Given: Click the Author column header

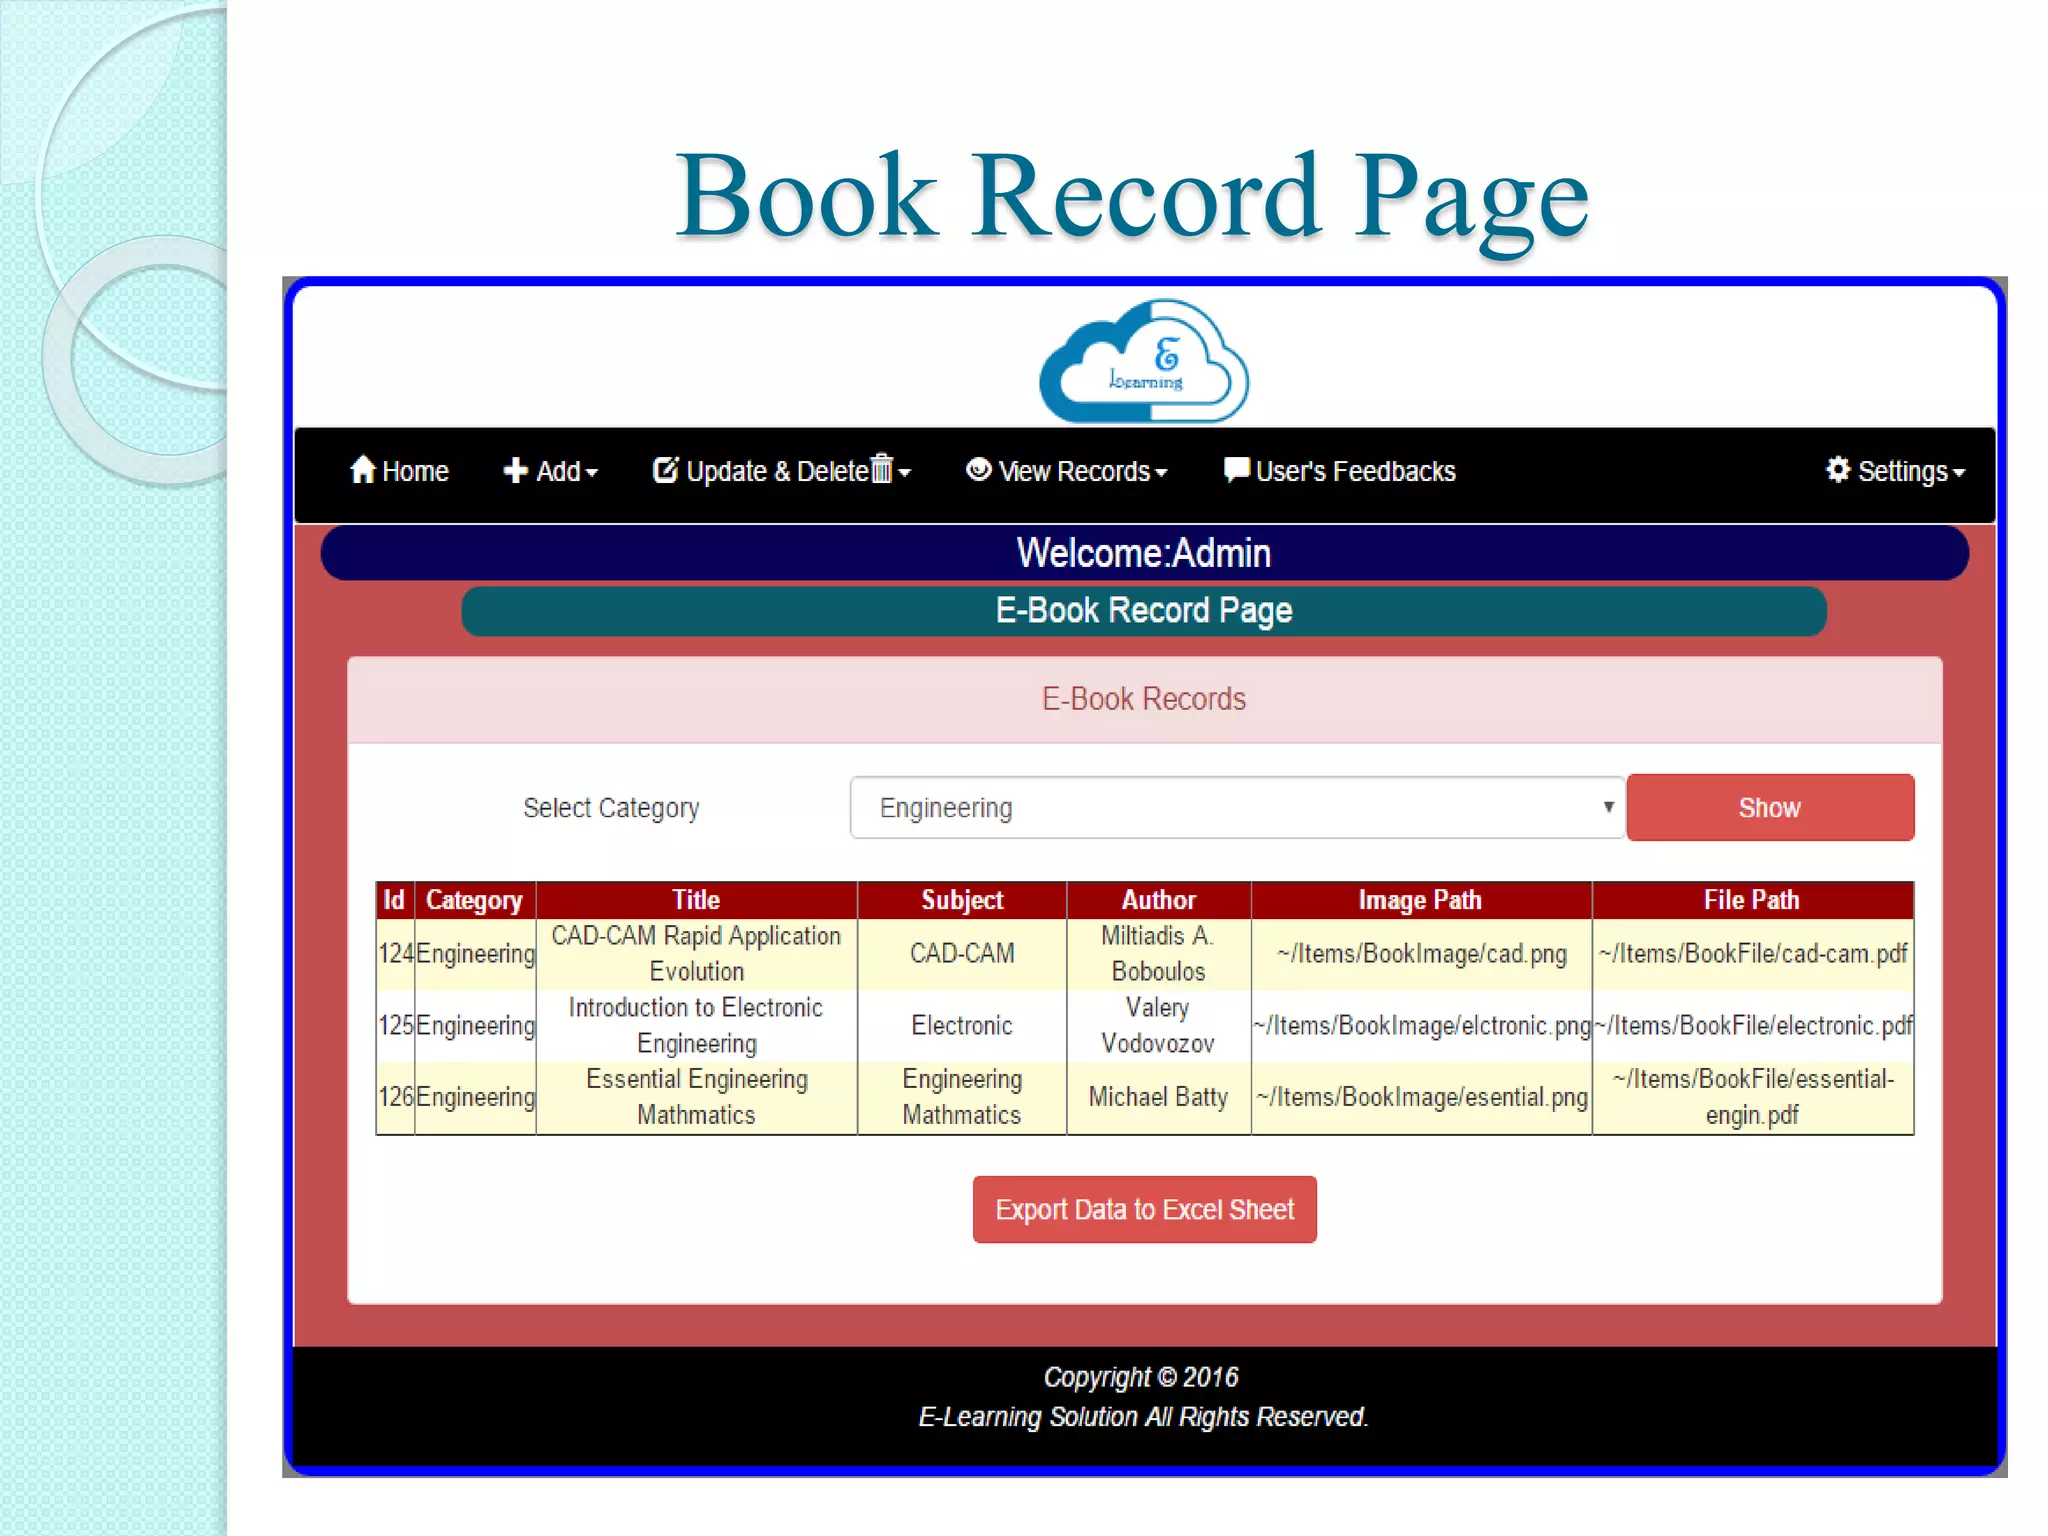Looking at the screenshot, I should click(x=1158, y=900).
